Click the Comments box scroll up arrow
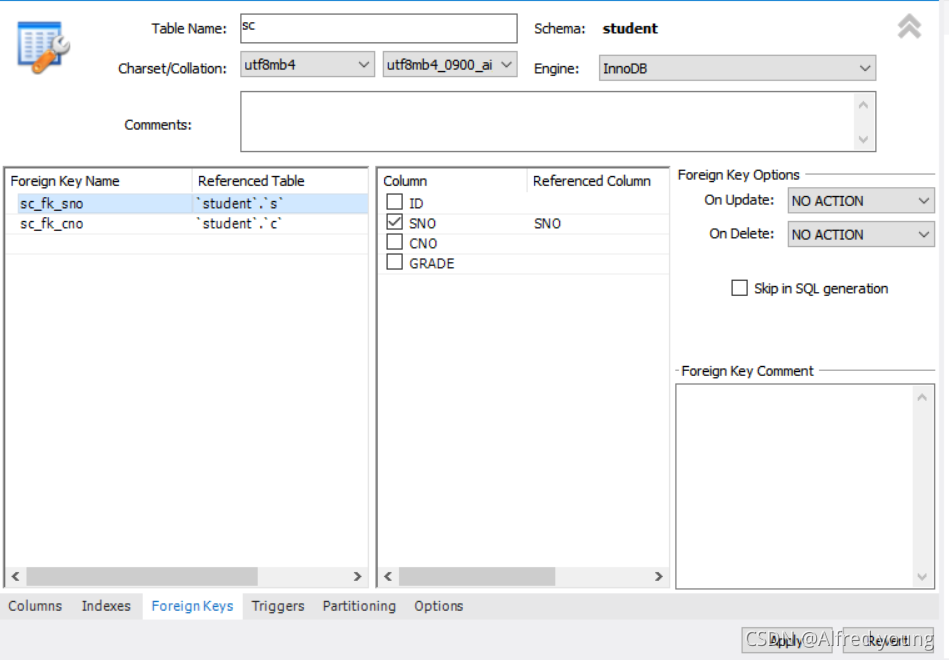The image size is (949, 660). (x=863, y=105)
